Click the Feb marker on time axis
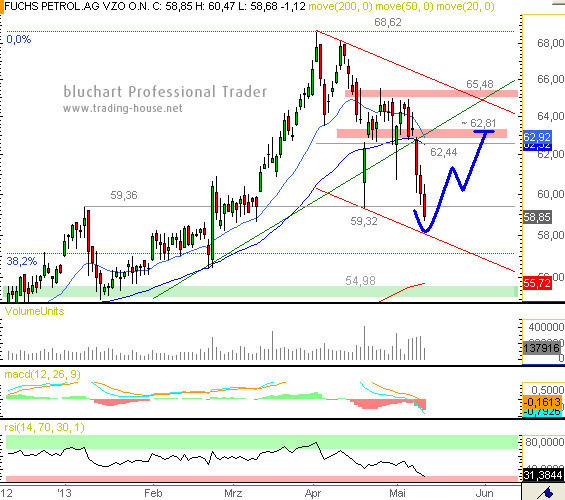This screenshot has width=565, height=500. click(x=153, y=493)
